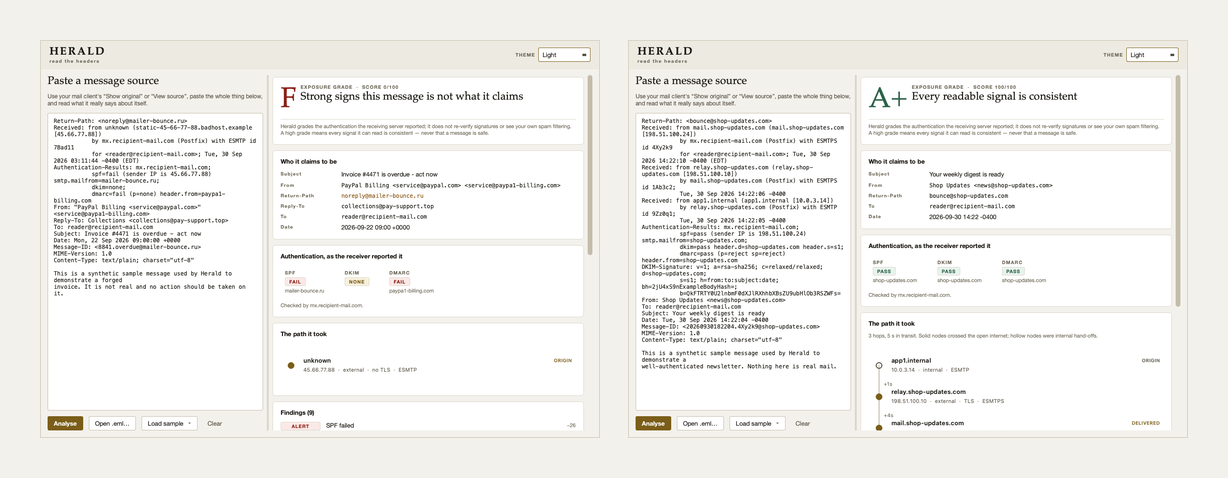Click 'Checked by mx.recipient-mail.com.' in right window
Image resolution: width=1228 pixels, height=478 pixels.
pyautogui.click(x=910, y=295)
